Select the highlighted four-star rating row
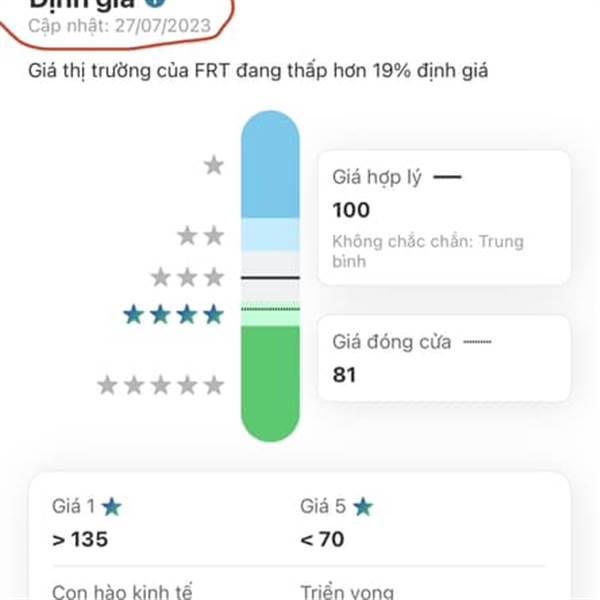This screenshot has height=600, width=600. click(x=174, y=315)
